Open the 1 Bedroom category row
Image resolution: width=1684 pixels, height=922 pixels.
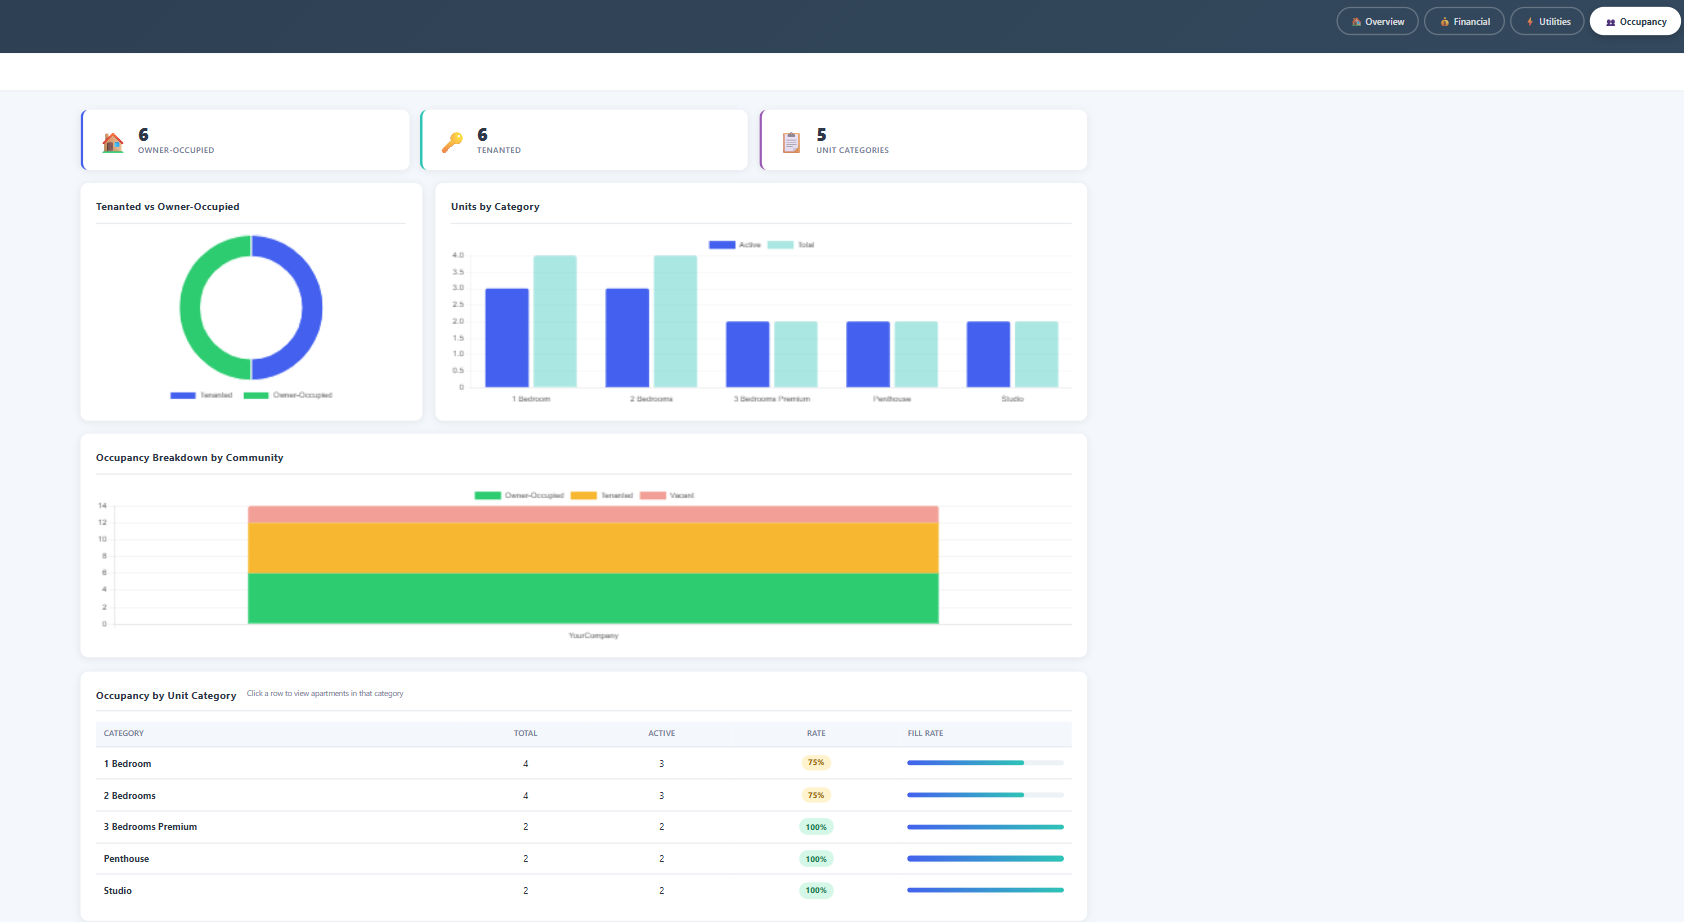[x=583, y=763]
